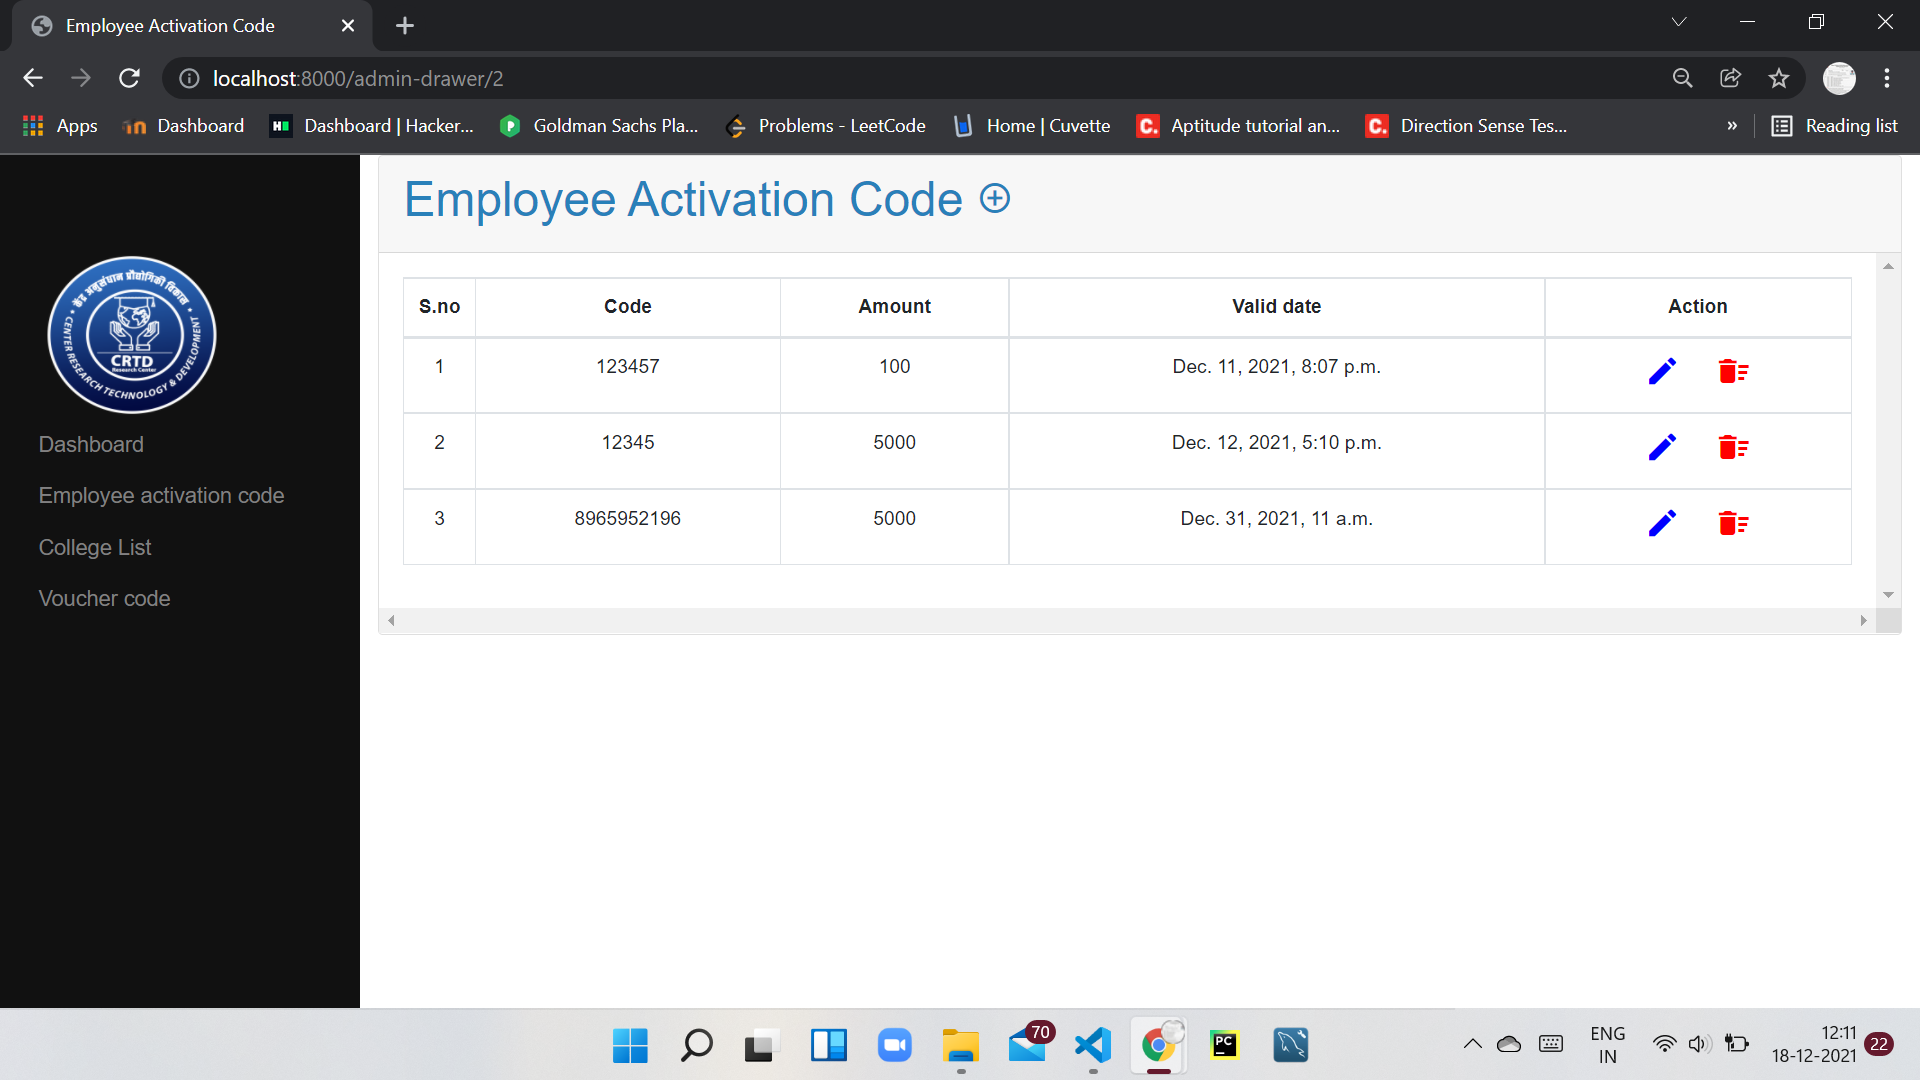Click the CRTD logo in sidebar
This screenshot has height=1080, width=1920.
(x=132, y=335)
